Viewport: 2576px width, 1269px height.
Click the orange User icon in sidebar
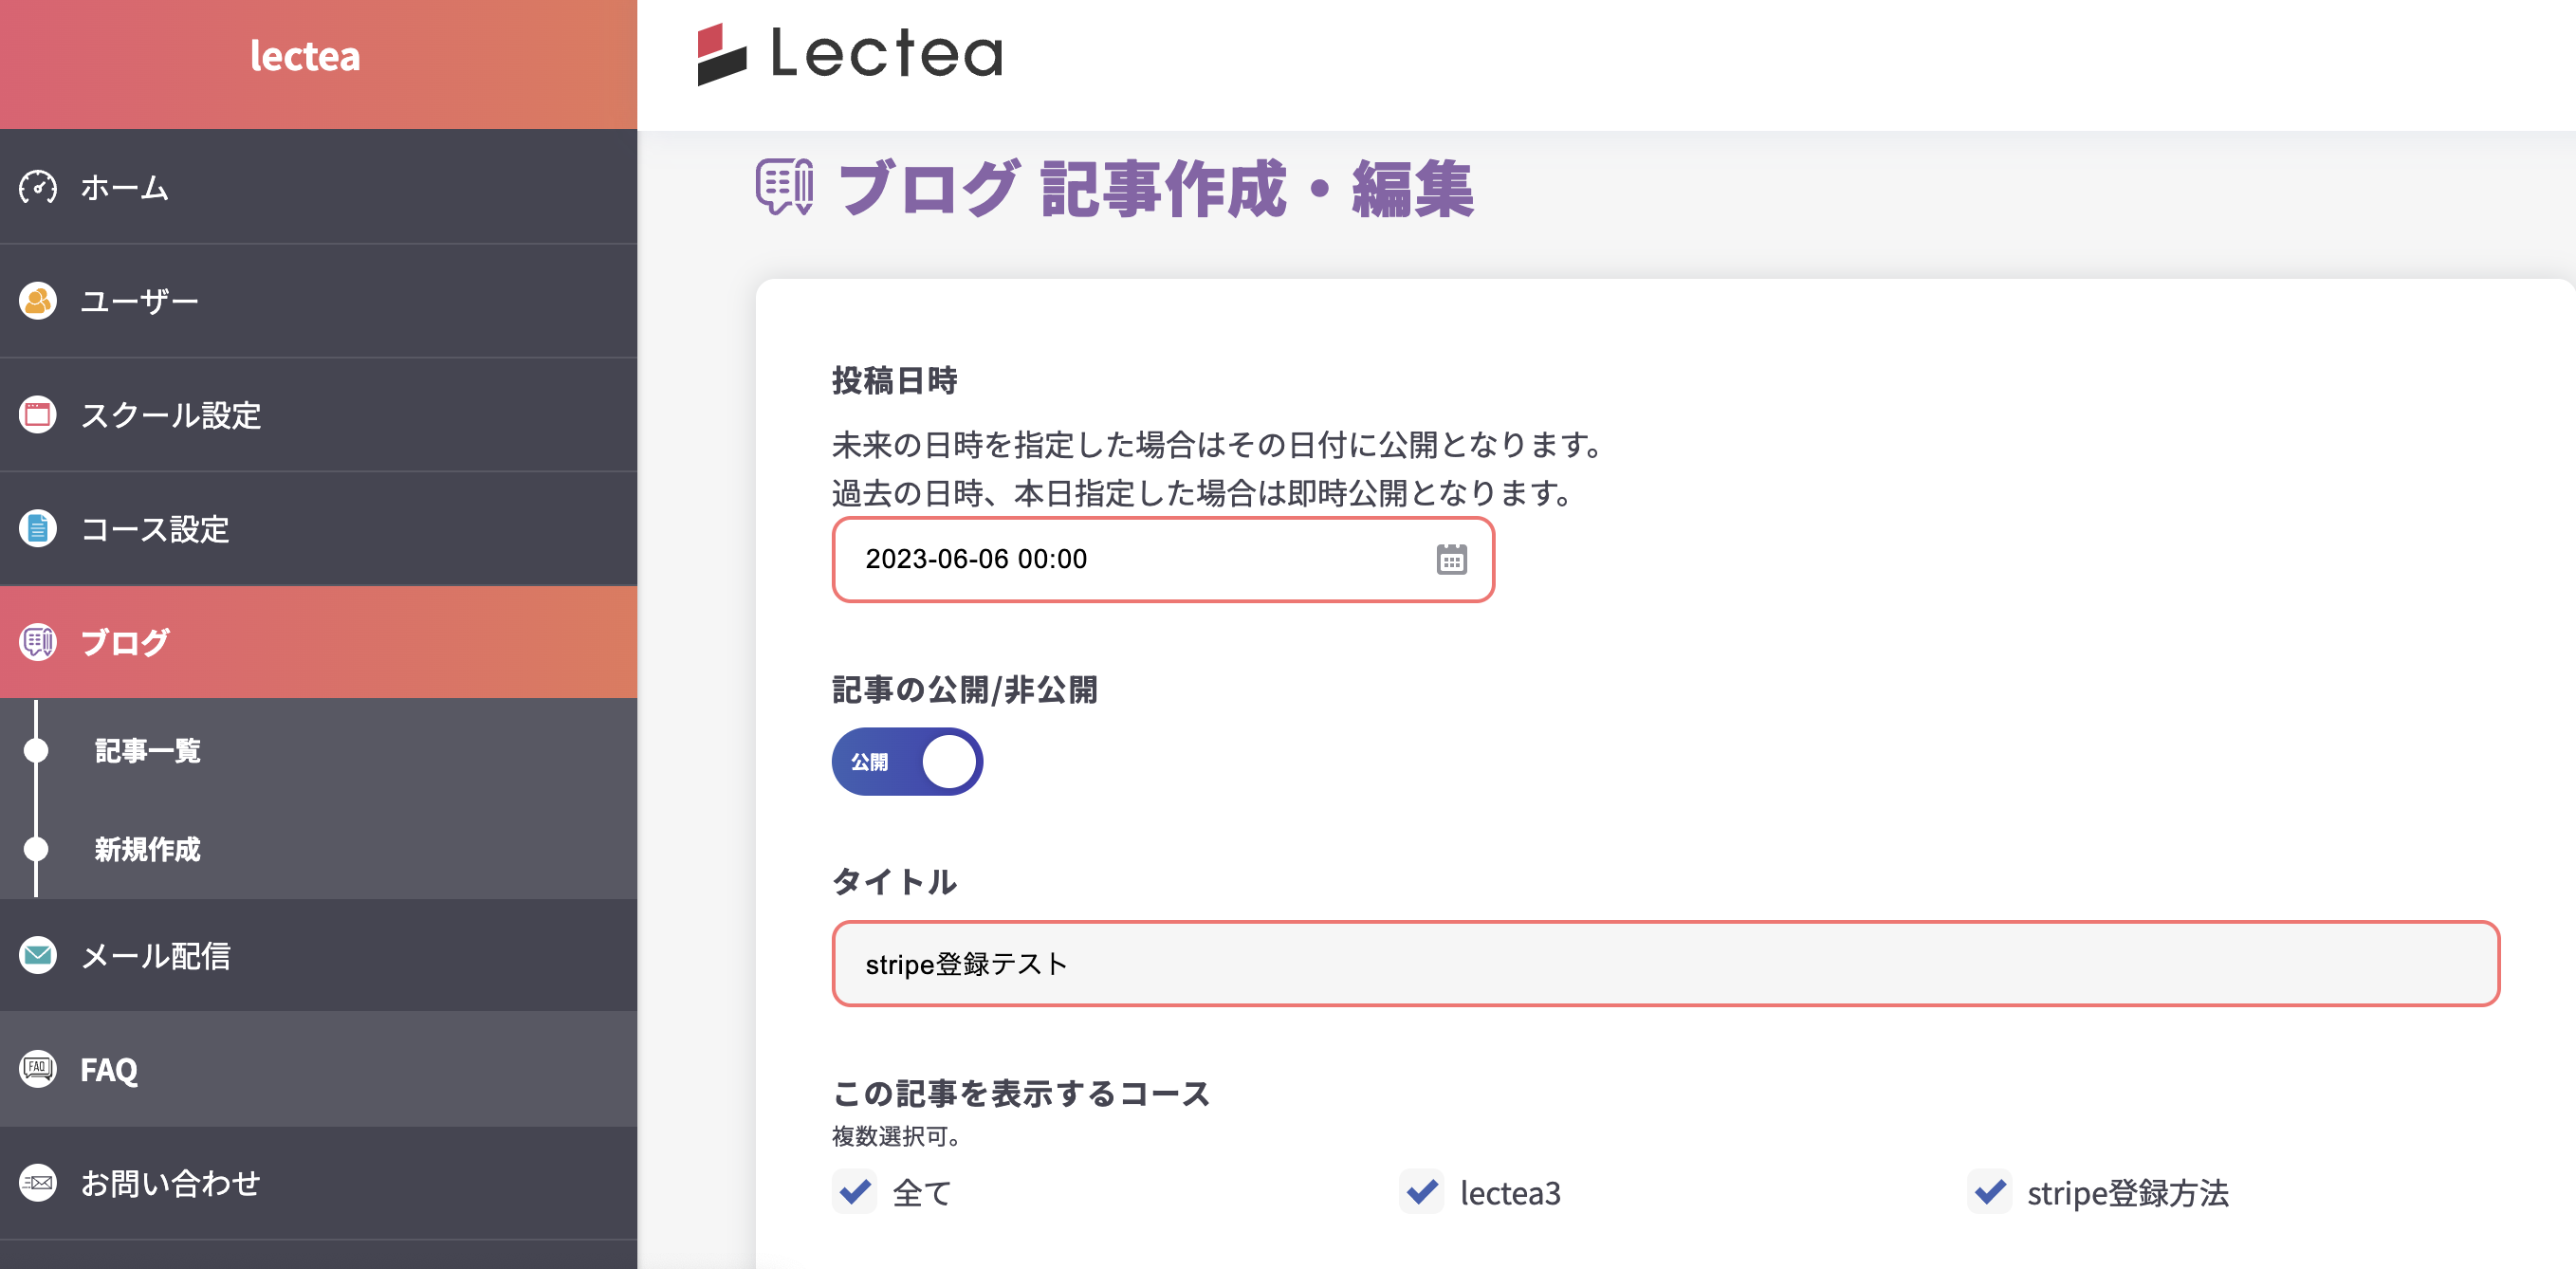click(38, 301)
